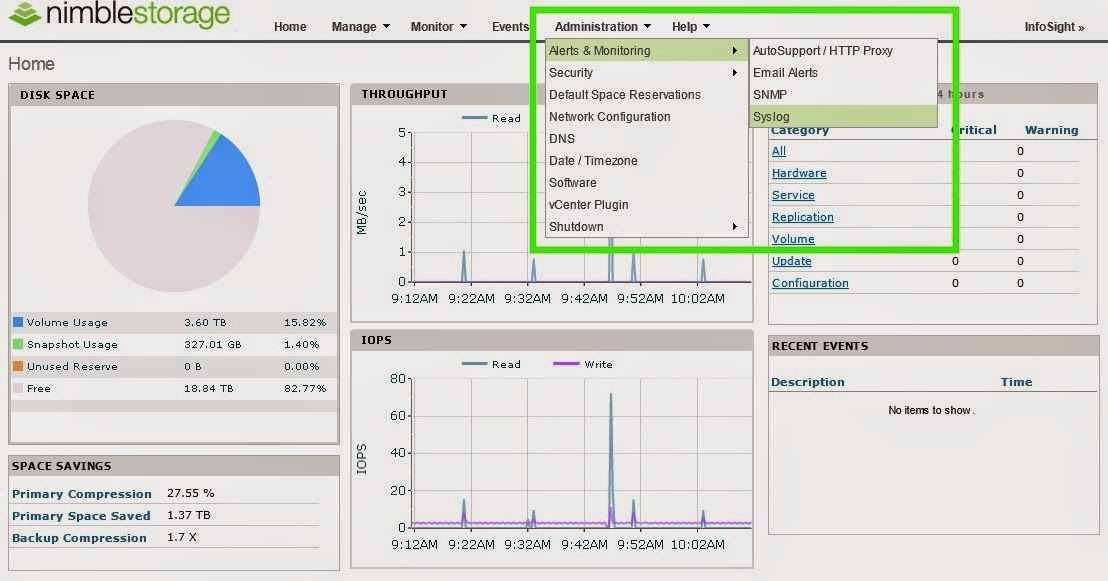Click the Nimble Storage logo icon

pos(25,14)
